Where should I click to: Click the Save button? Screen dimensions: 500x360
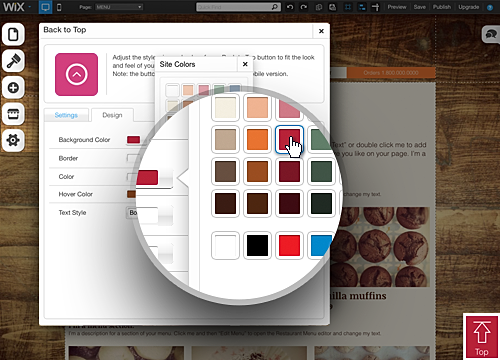420,7
